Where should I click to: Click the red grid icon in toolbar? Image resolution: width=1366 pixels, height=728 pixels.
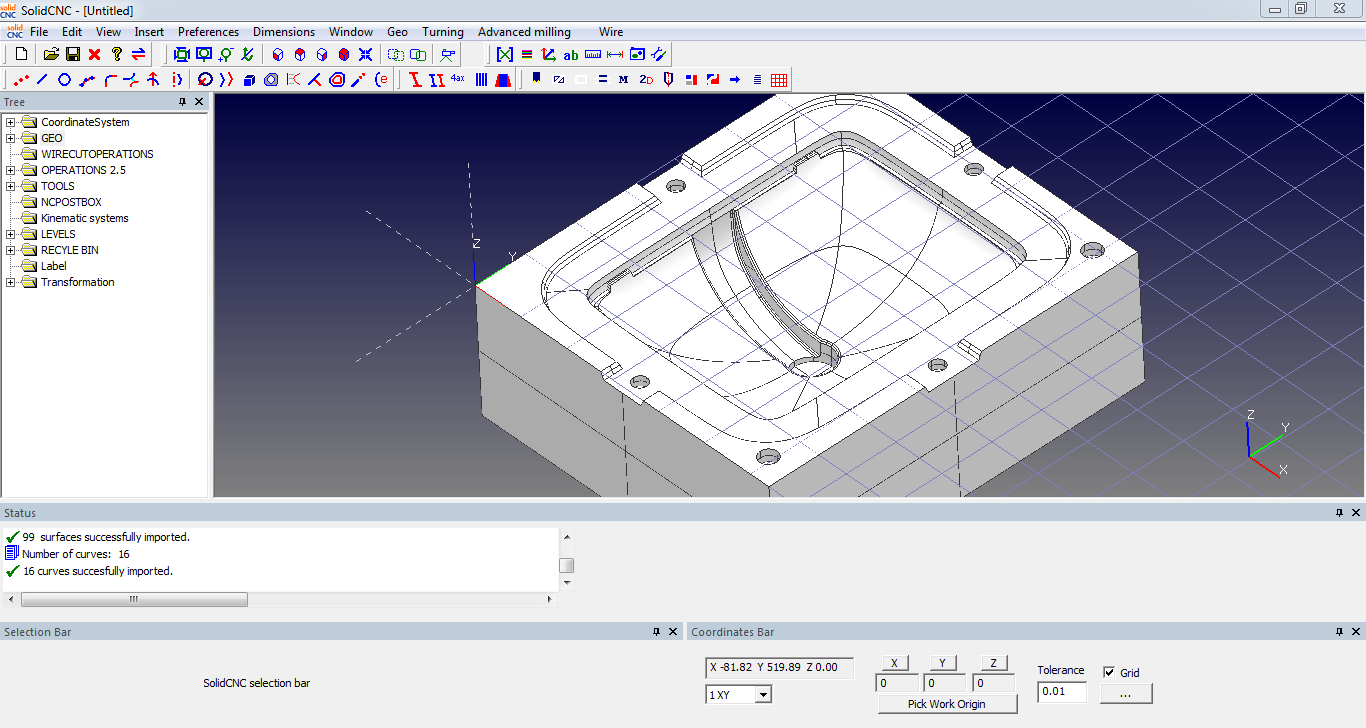pos(779,80)
